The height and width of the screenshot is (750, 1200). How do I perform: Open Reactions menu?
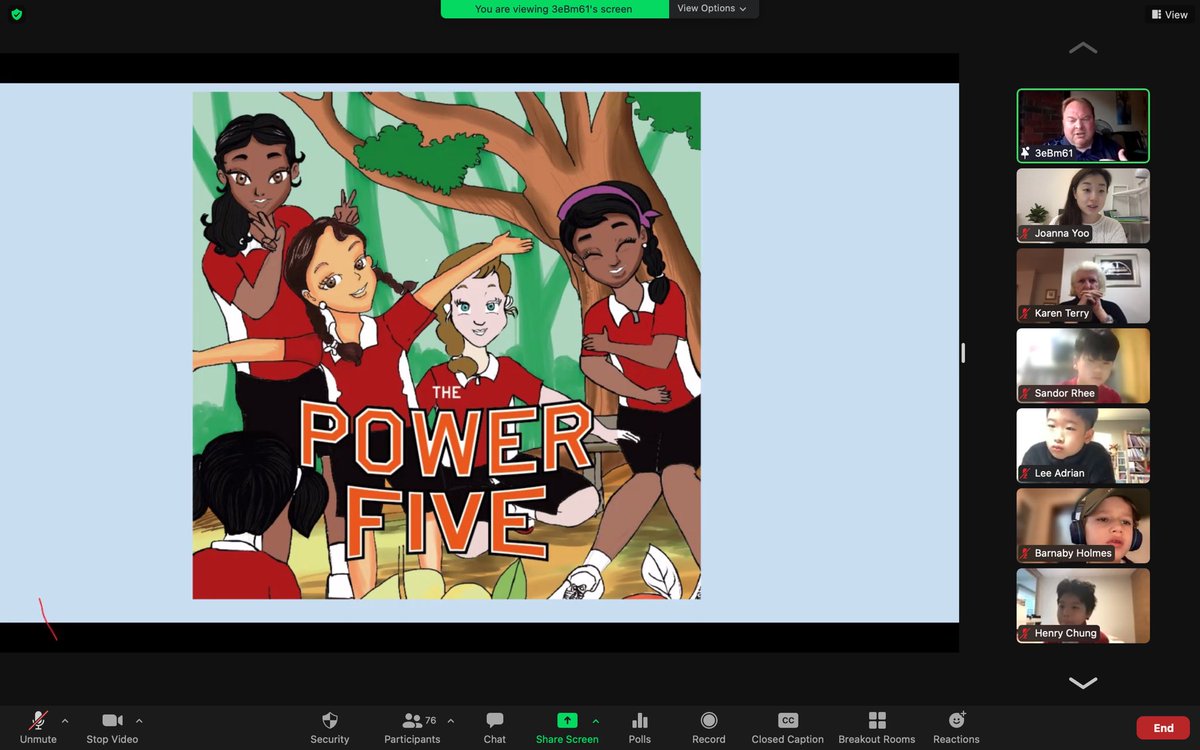pyautogui.click(x=957, y=727)
